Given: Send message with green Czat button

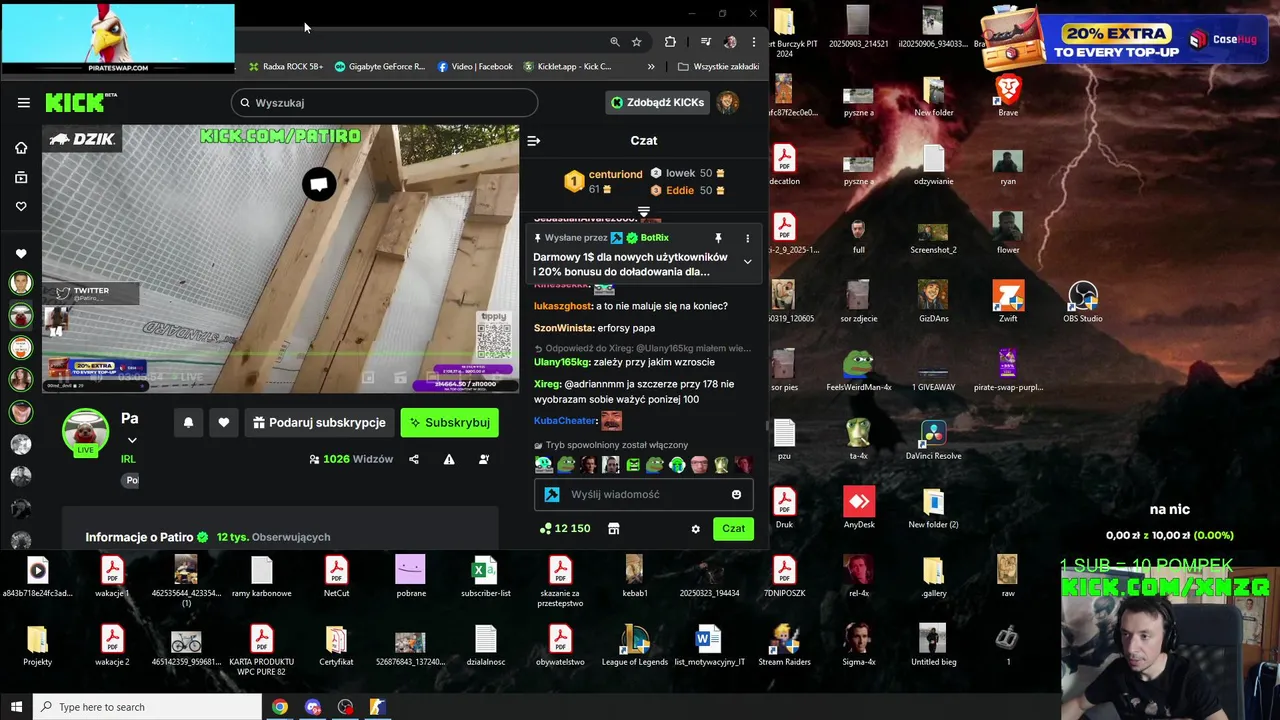Looking at the screenshot, I should (733, 529).
